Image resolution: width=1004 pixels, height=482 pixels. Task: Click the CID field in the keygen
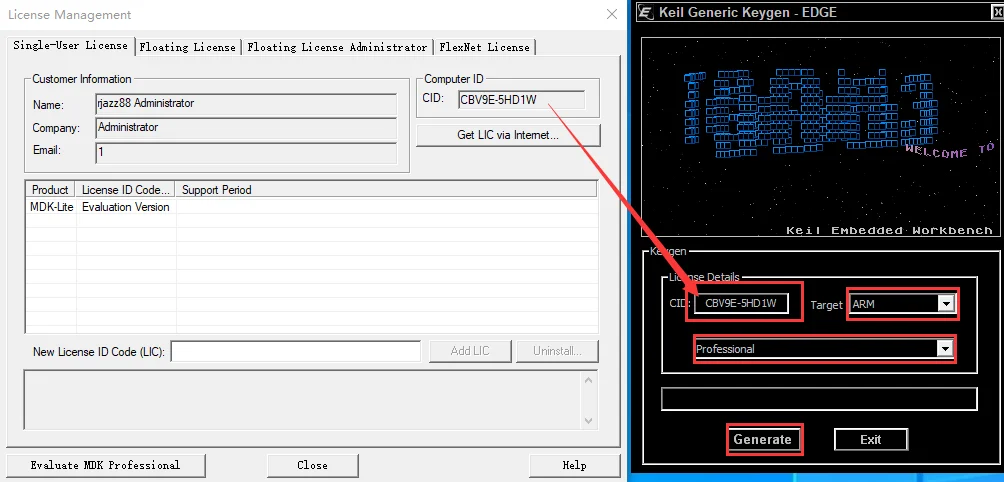[x=741, y=303]
